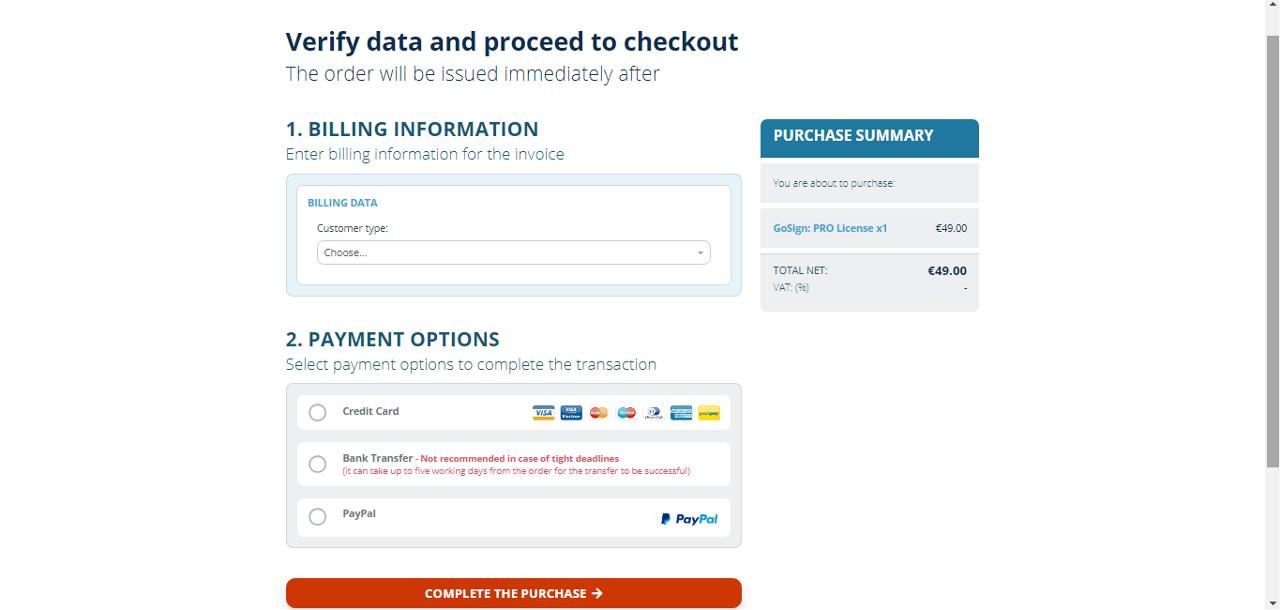The height and width of the screenshot is (610, 1280).
Task: Click the American Express logo
Action: 681,412
